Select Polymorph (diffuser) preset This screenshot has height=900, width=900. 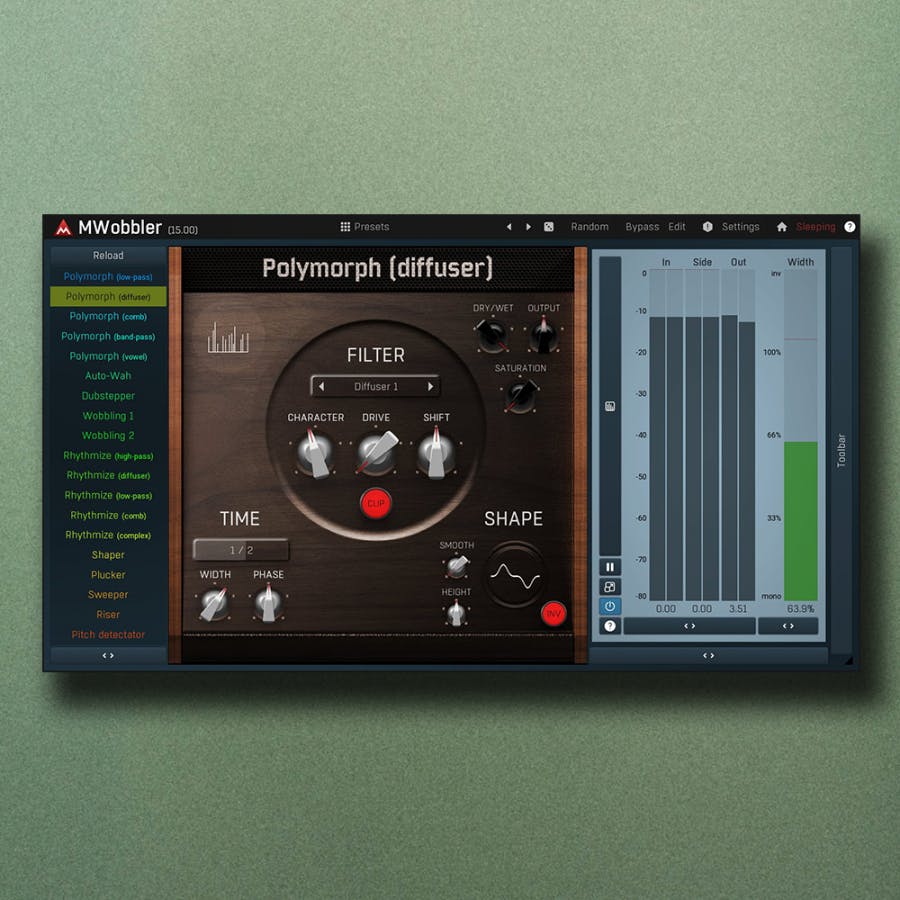tap(108, 296)
